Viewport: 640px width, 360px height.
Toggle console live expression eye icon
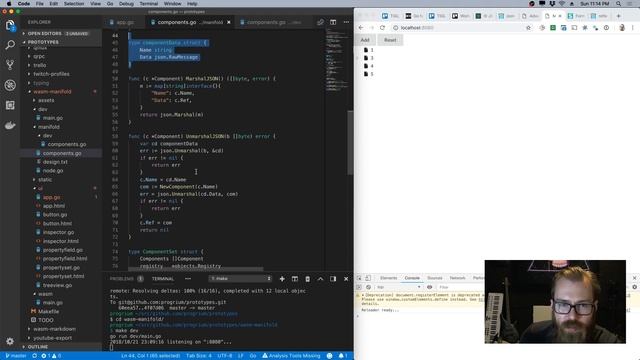tap(429, 287)
